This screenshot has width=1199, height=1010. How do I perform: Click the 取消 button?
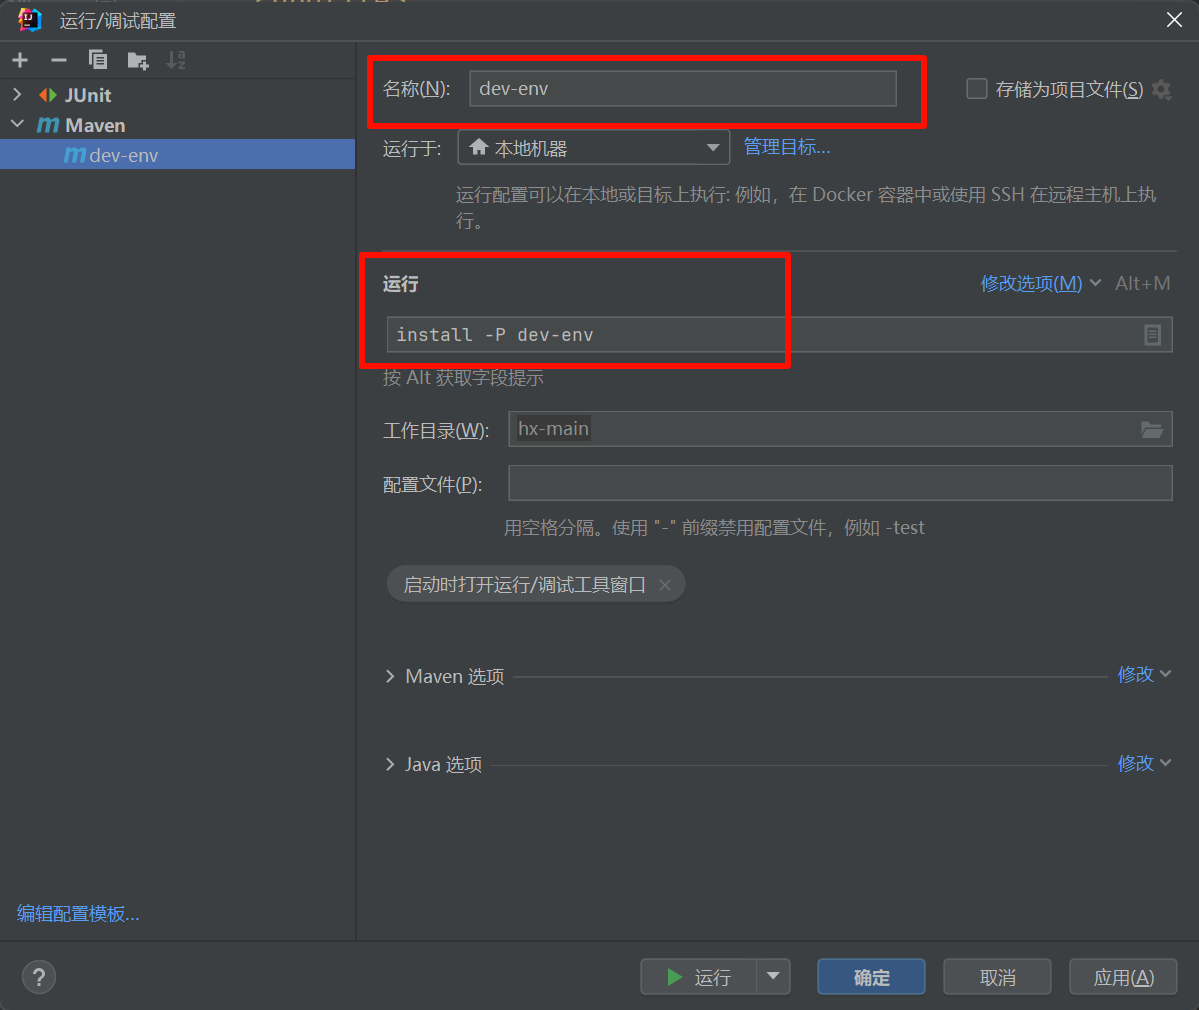coord(997,977)
